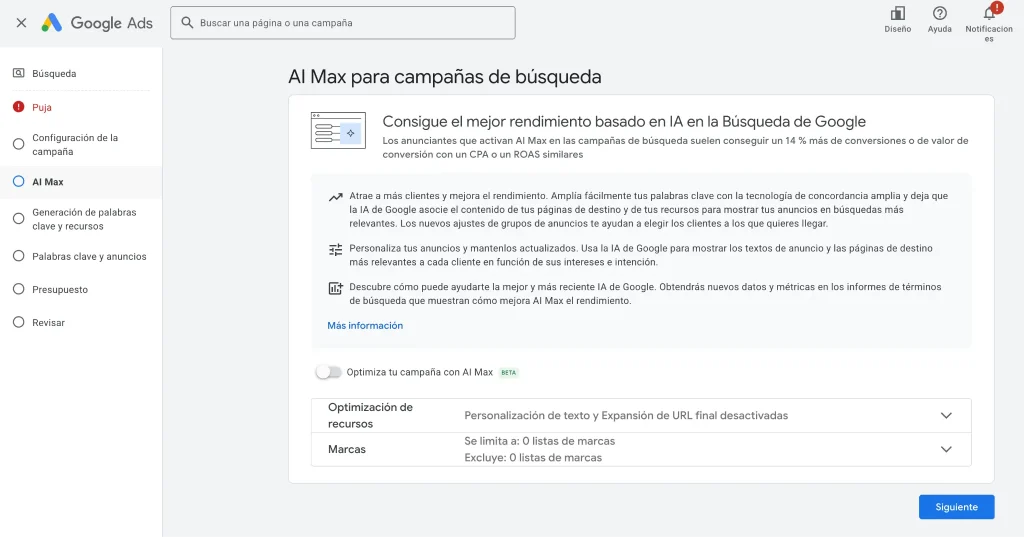
Task: Click the search magnifier icon
Action: [x=187, y=23]
